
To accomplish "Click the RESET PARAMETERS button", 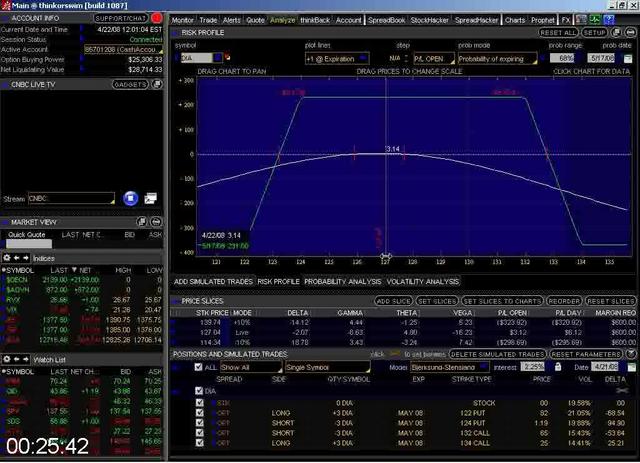I will coord(586,354).
